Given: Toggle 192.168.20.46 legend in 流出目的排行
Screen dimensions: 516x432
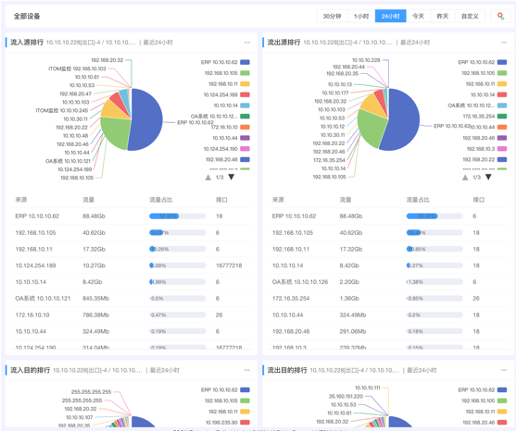Looking at the screenshot, I should coord(485,422).
